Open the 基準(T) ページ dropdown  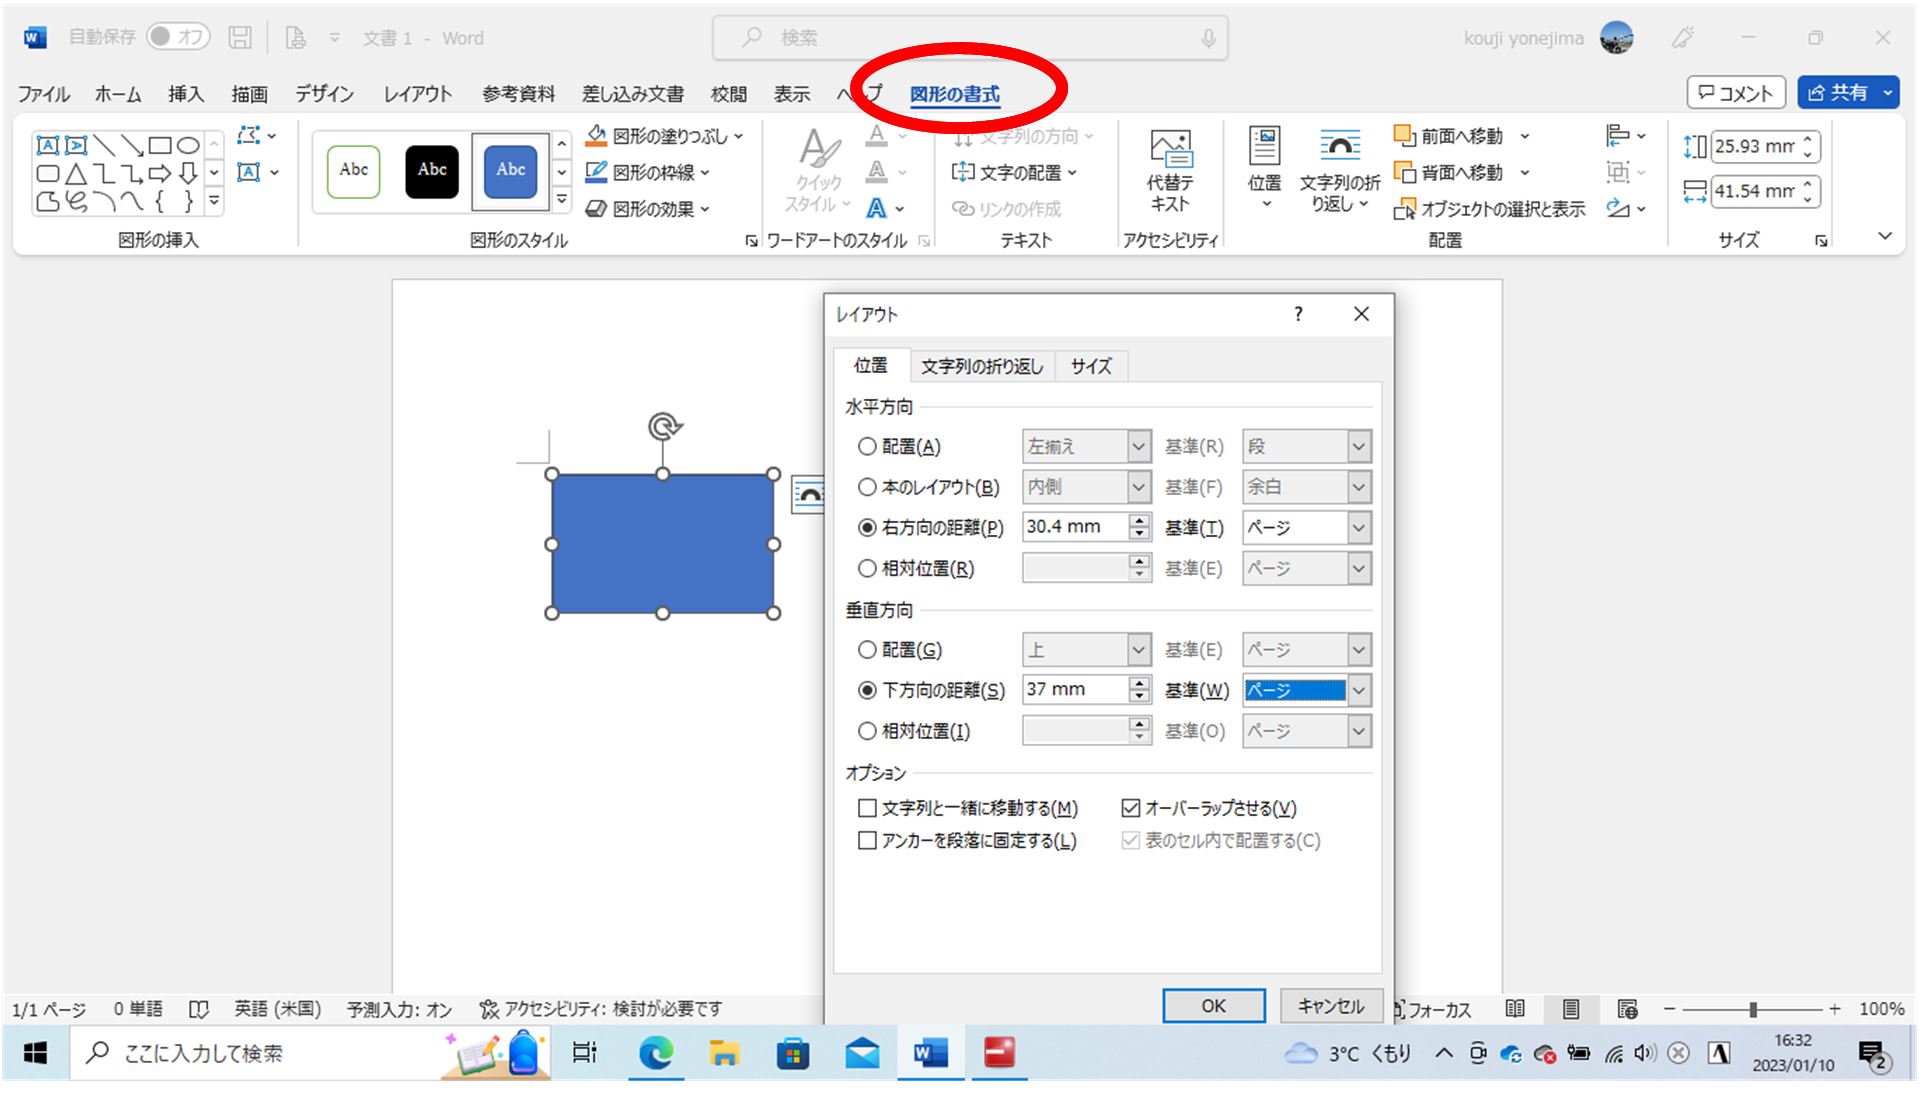[1308, 527]
